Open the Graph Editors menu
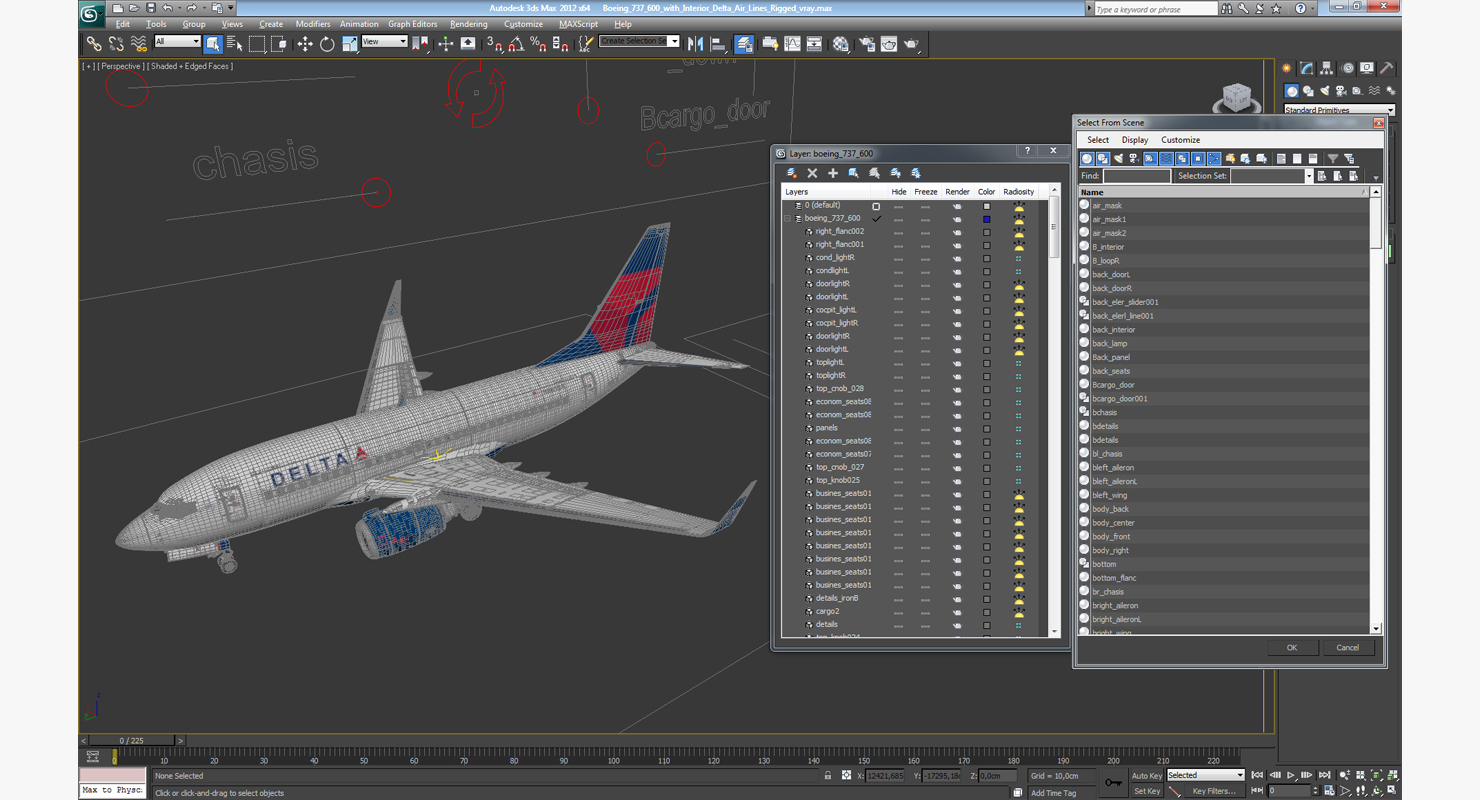 click(x=412, y=24)
